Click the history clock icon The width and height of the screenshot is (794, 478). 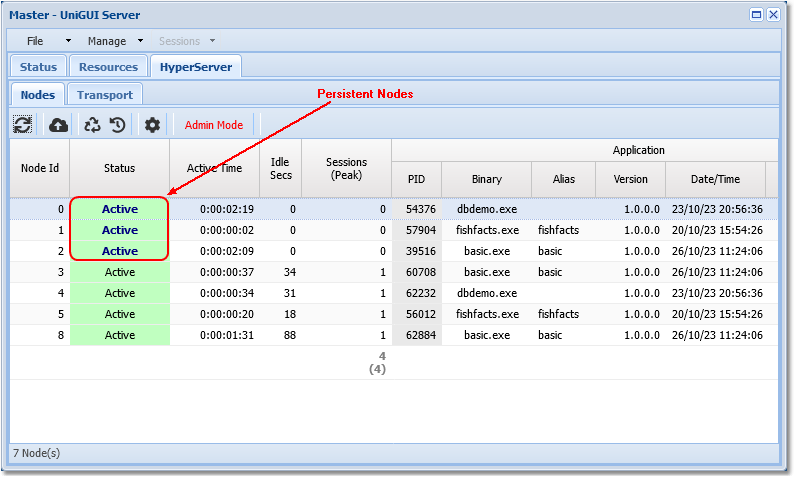(117, 125)
